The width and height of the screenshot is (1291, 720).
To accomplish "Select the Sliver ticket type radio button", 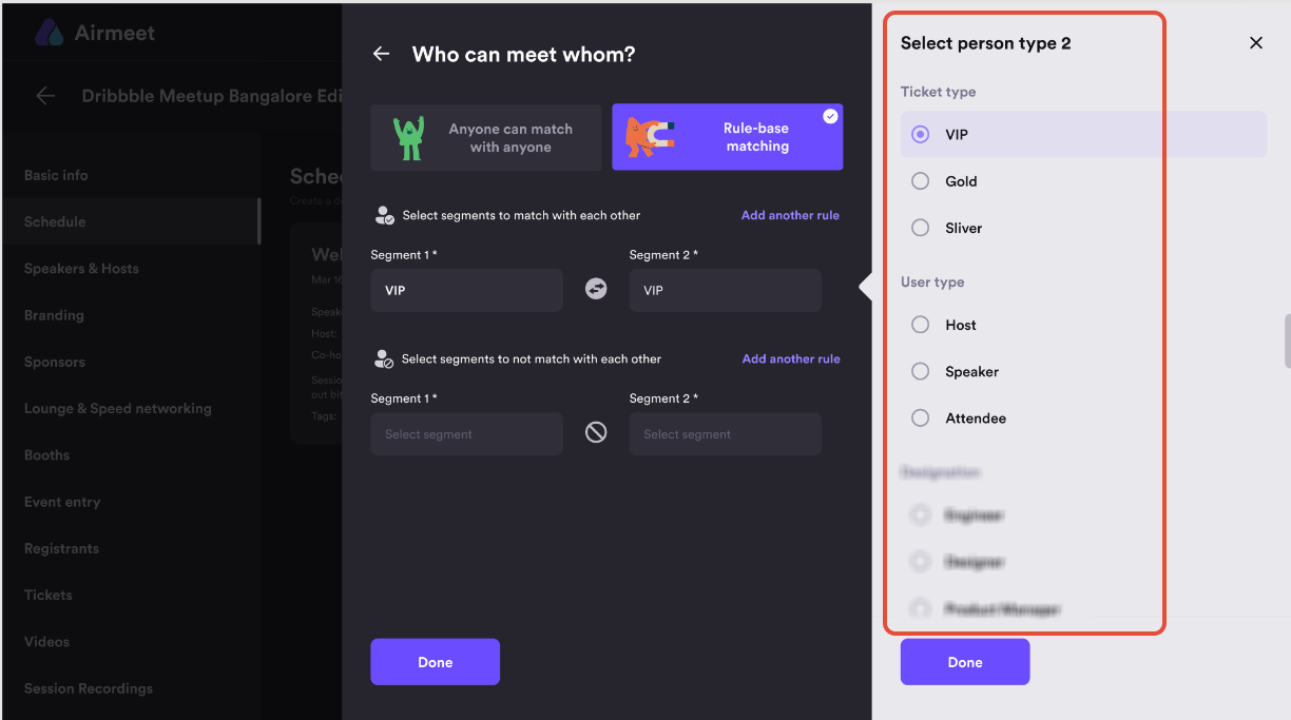I will pyautogui.click(x=920, y=228).
